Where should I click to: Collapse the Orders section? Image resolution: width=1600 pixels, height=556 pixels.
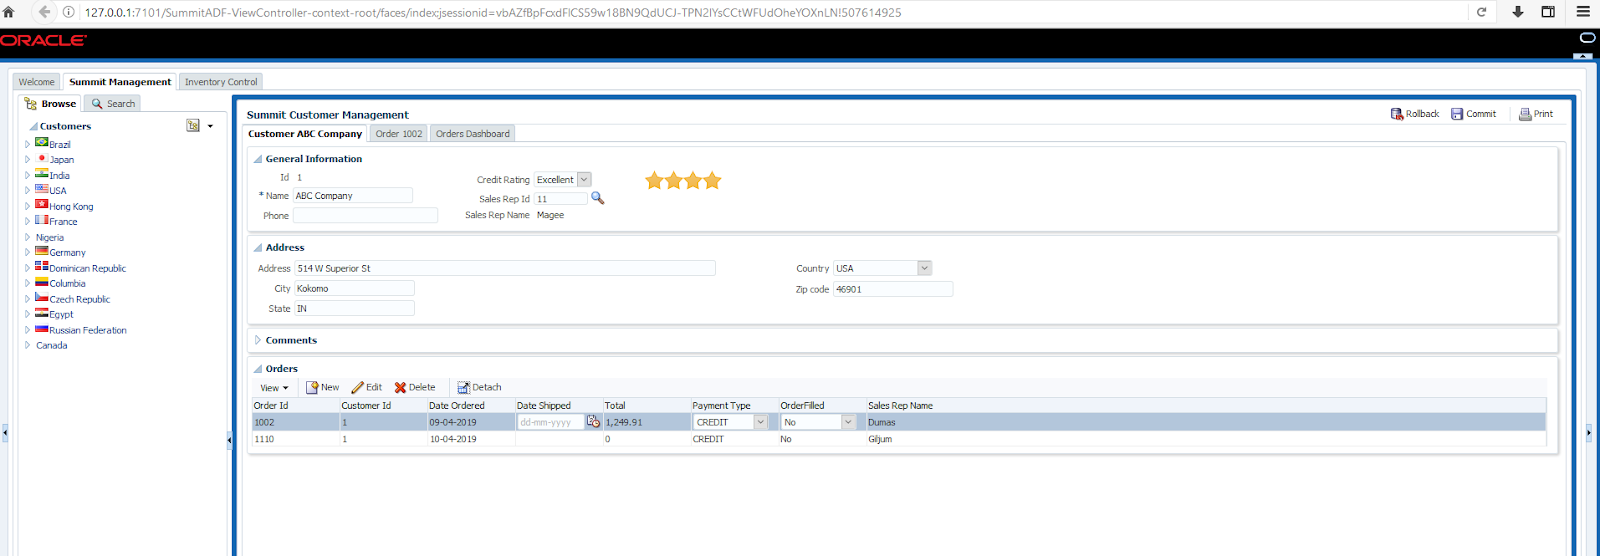pyautogui.click(x=258, y=369)
